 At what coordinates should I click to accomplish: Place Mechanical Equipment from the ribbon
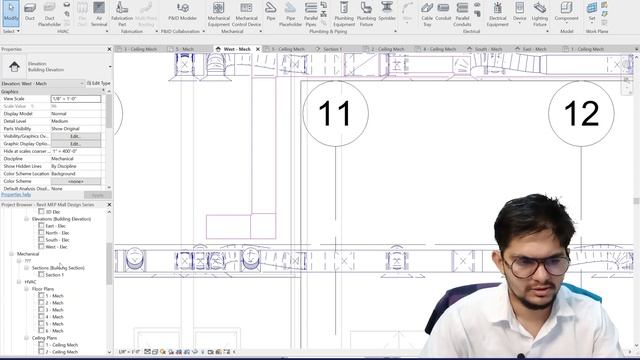point(219,14)
